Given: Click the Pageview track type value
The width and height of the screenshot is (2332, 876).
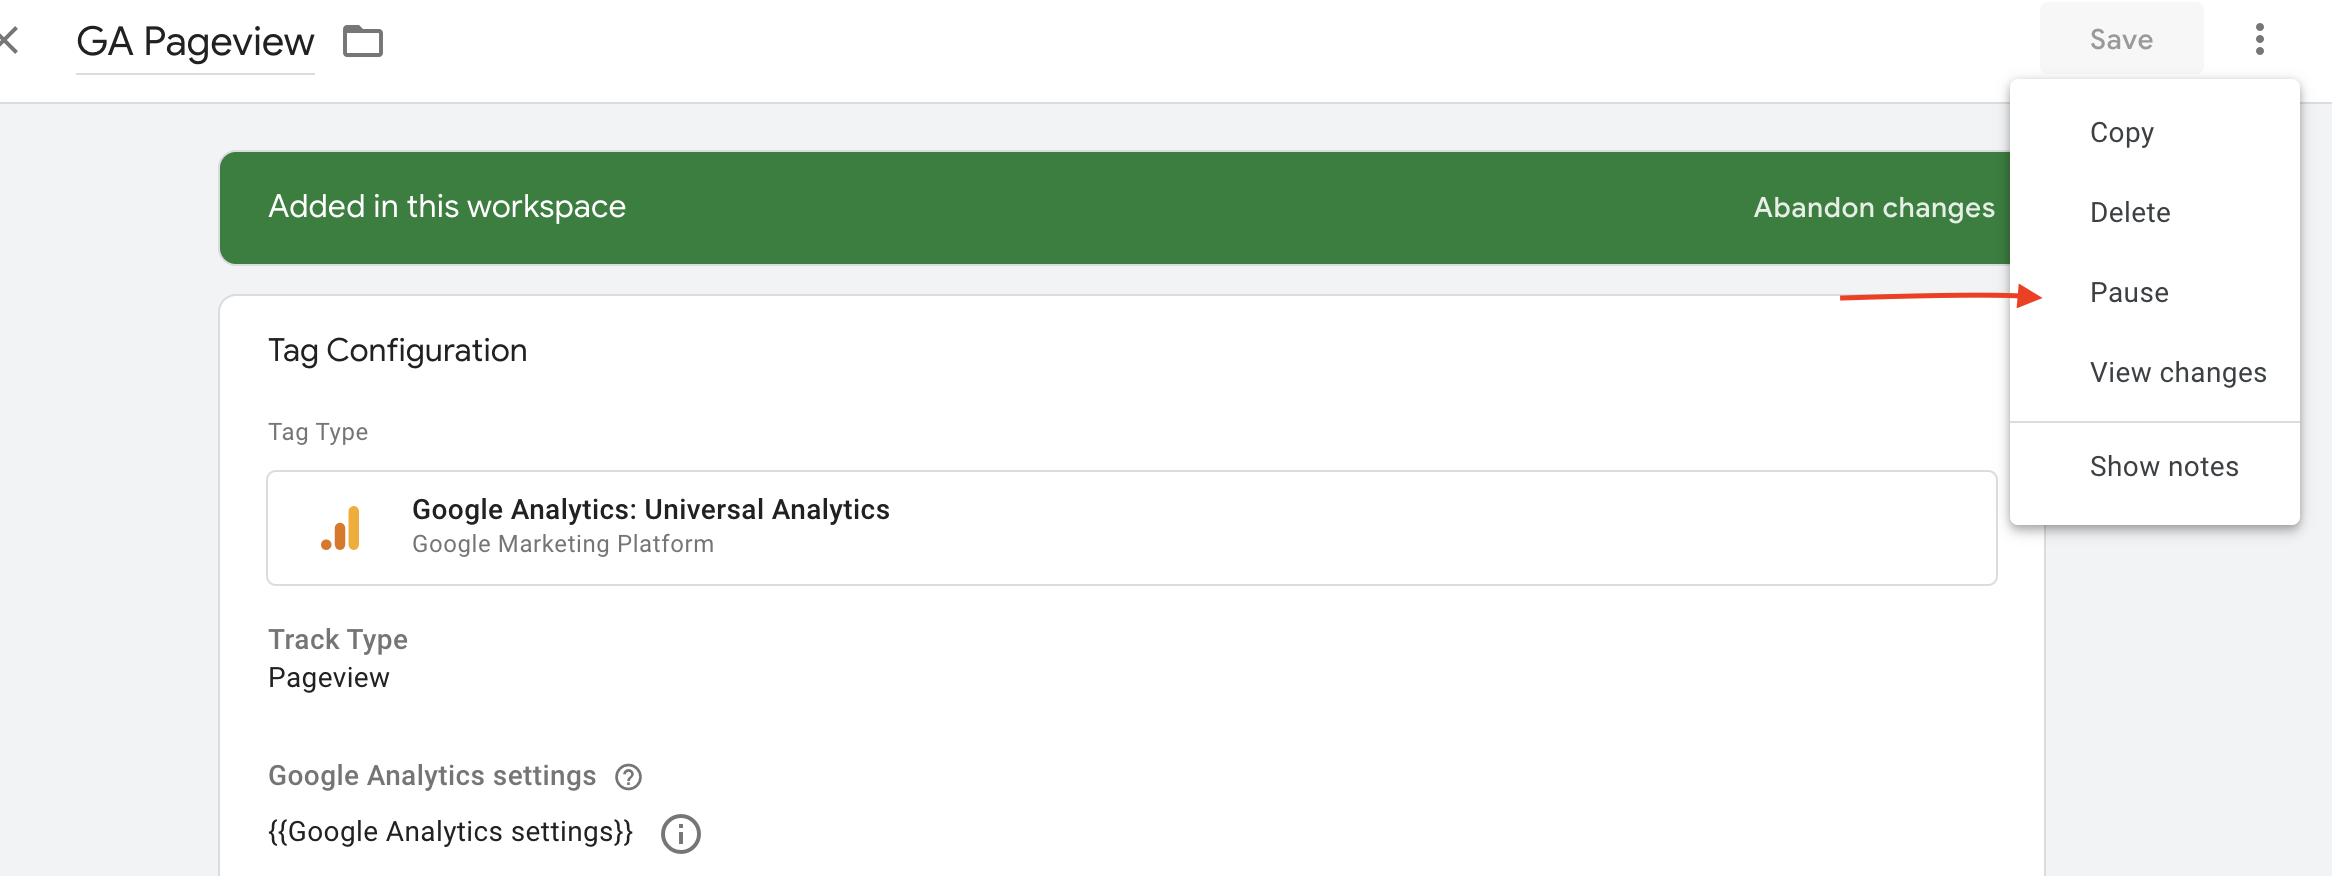Looking at the screenshot, I should tap(329, 678).
